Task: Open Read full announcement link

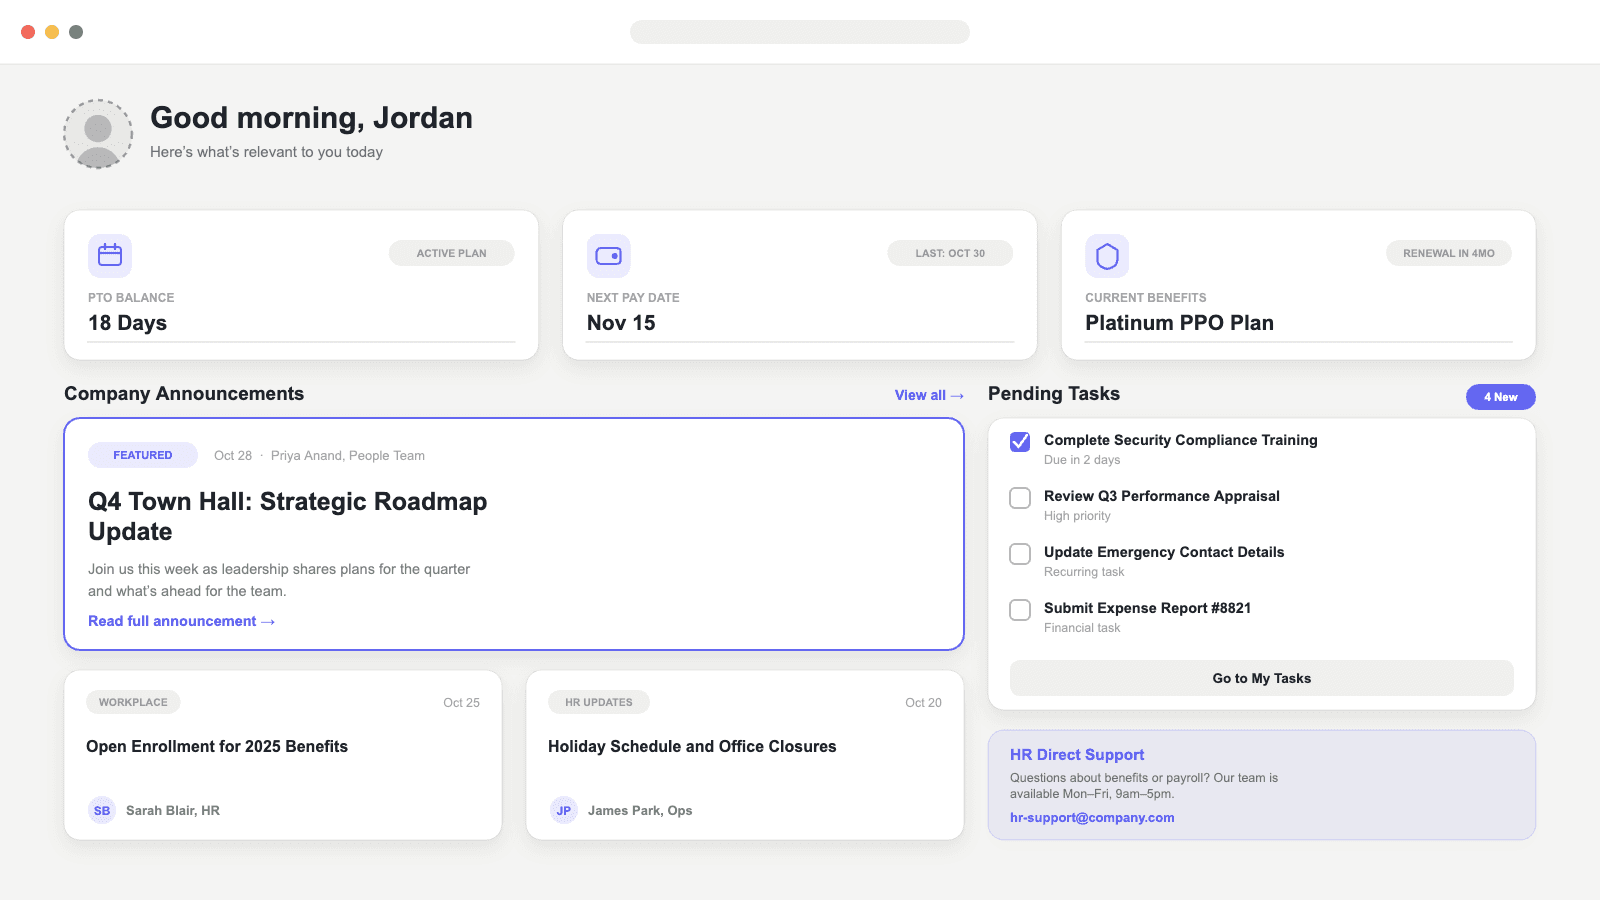Action: click(x=182, y=621)
